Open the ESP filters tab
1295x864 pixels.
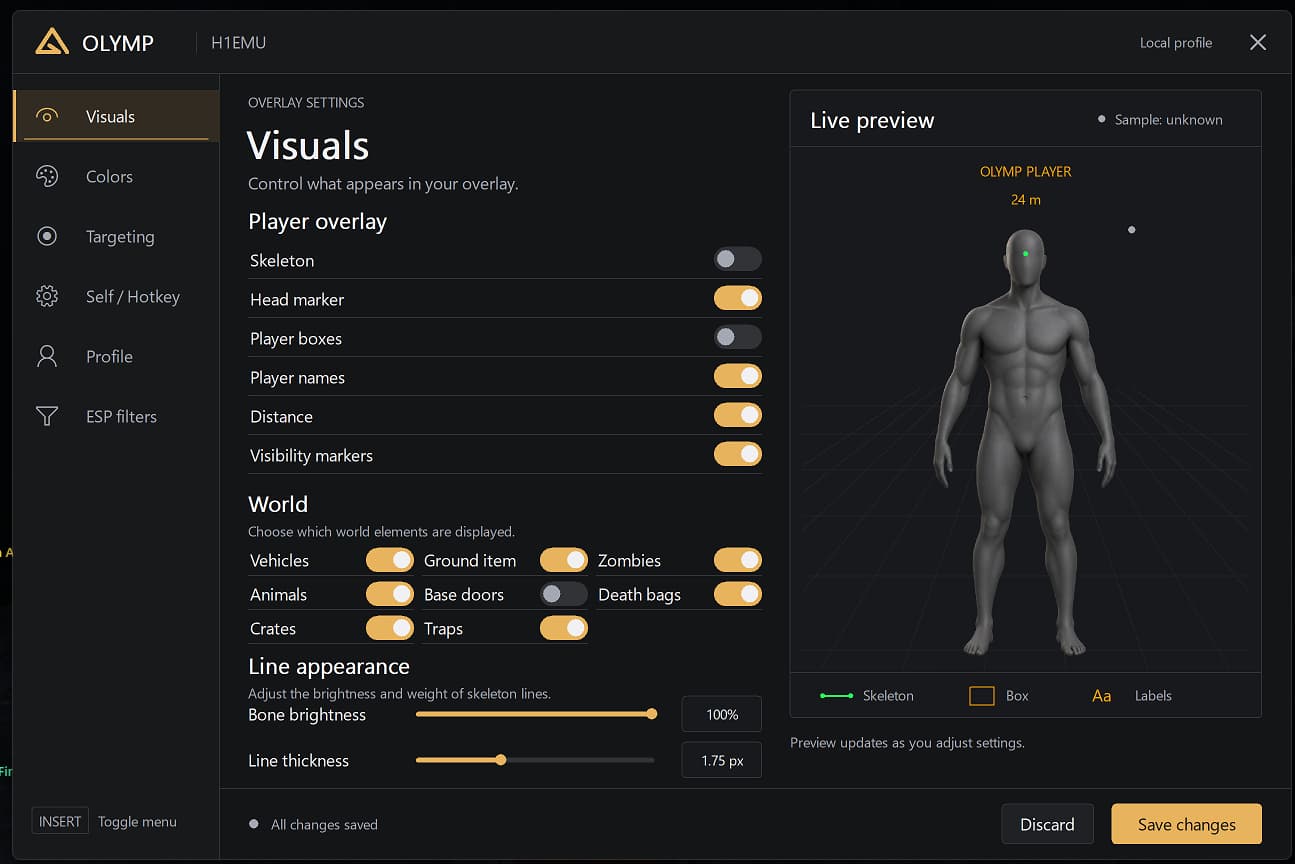(116, 416)
